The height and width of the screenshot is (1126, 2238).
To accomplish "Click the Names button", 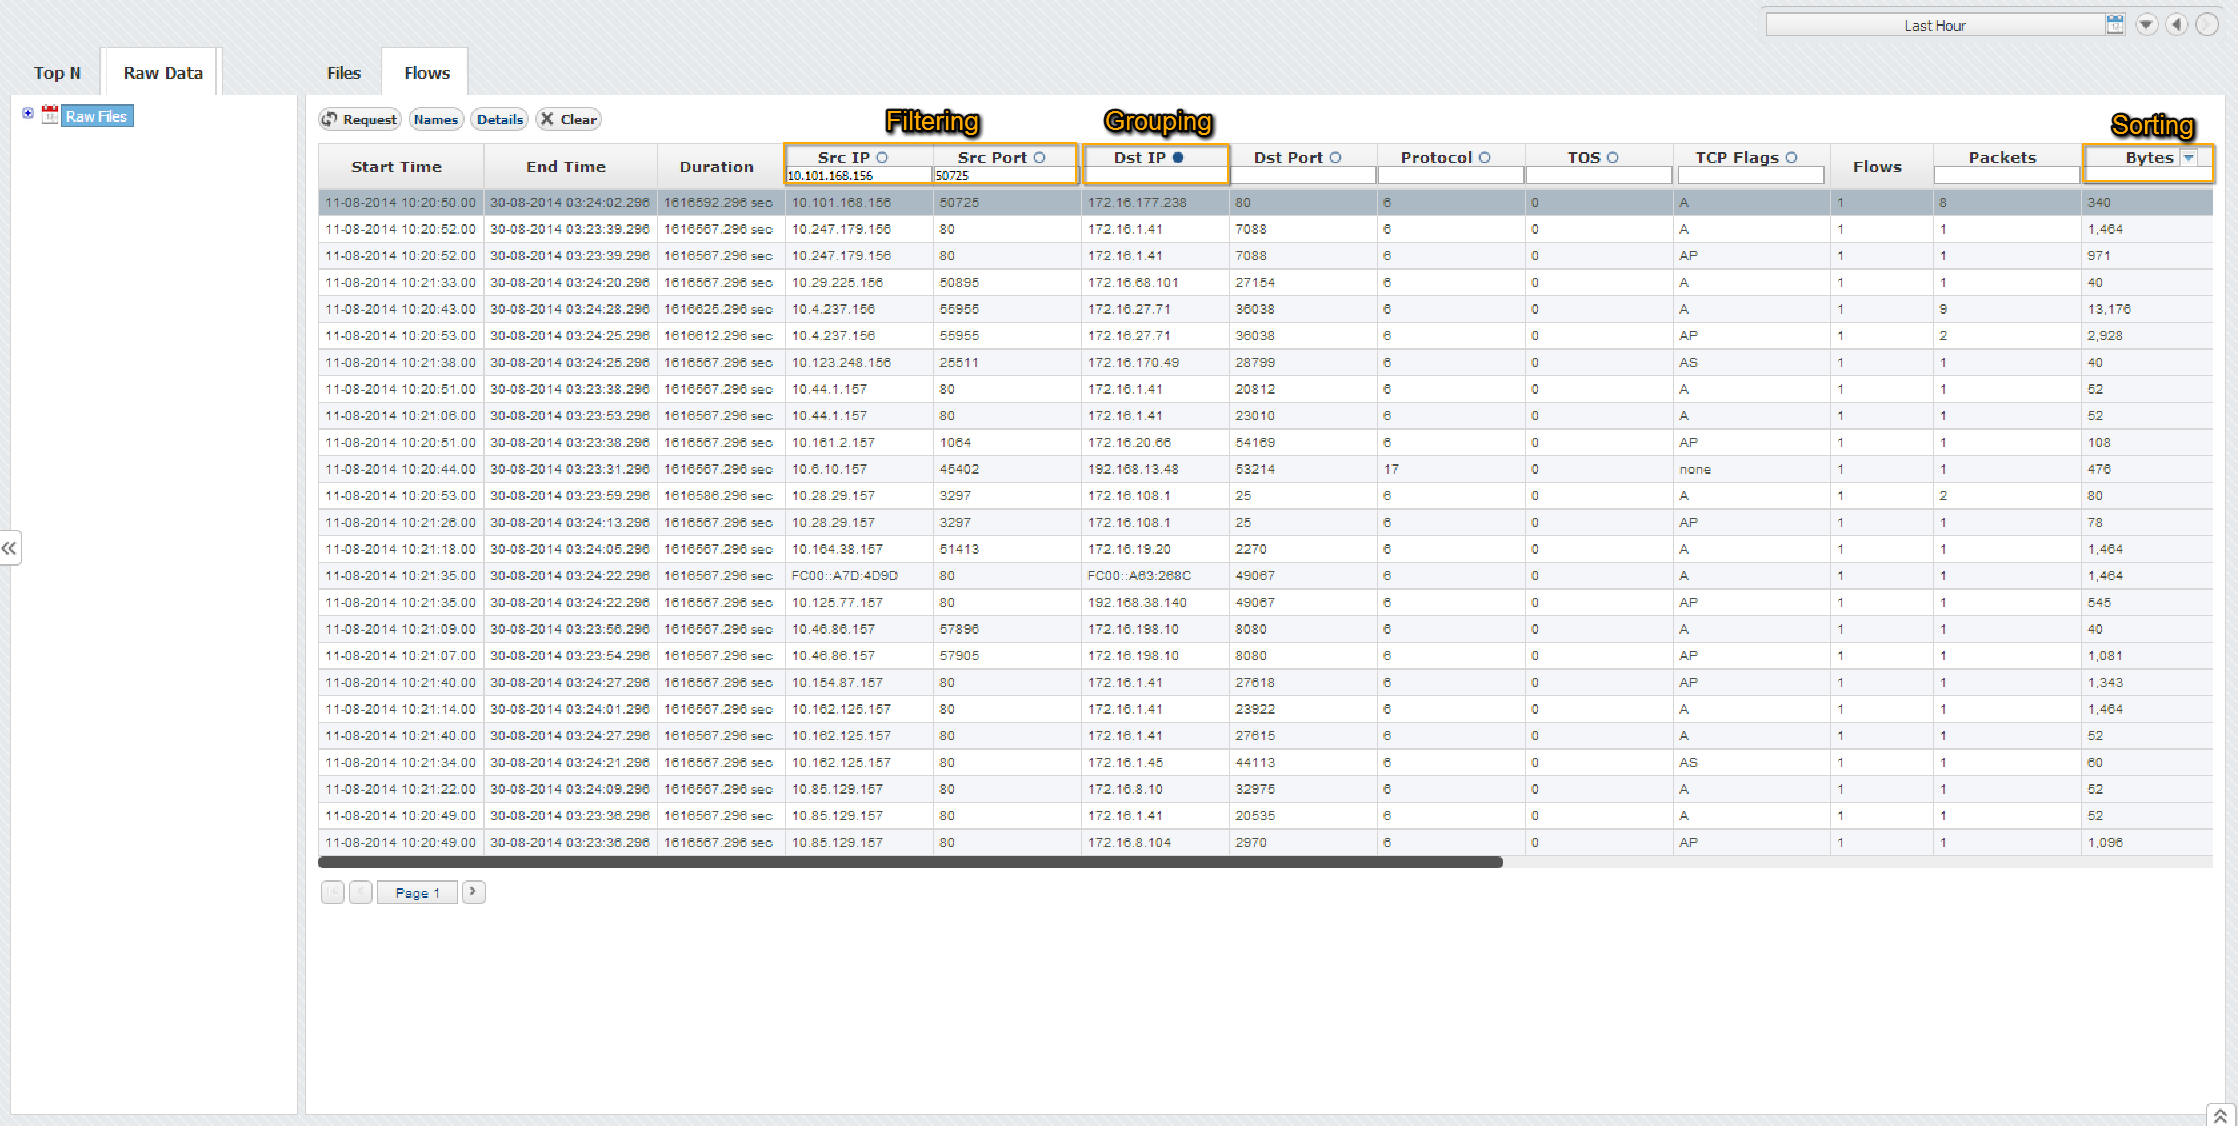I will tap(436, 119).
